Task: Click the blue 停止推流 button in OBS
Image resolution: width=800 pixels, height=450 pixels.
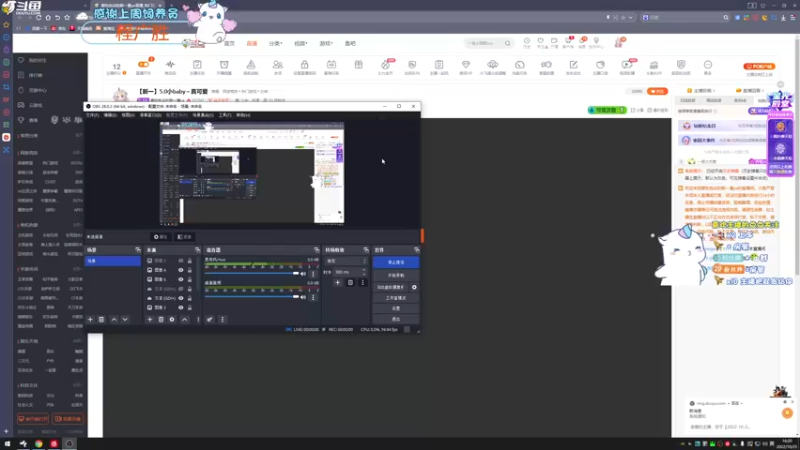Action: (396, 262)
